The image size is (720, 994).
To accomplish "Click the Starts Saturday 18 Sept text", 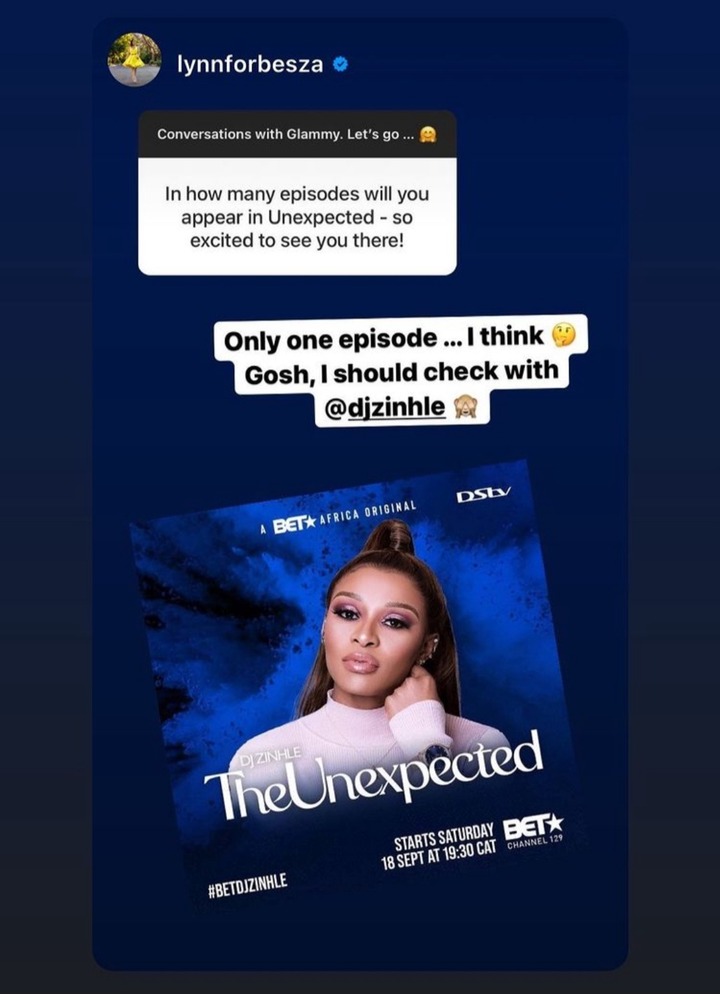I will 440,848.
